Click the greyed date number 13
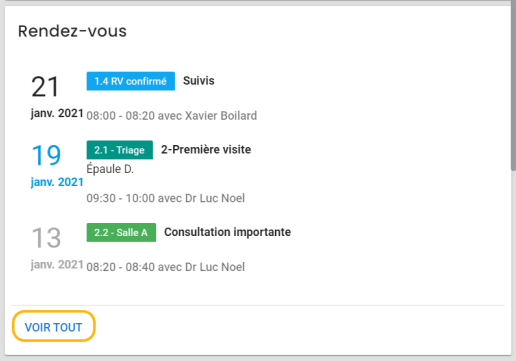 [x=46, y=238]
